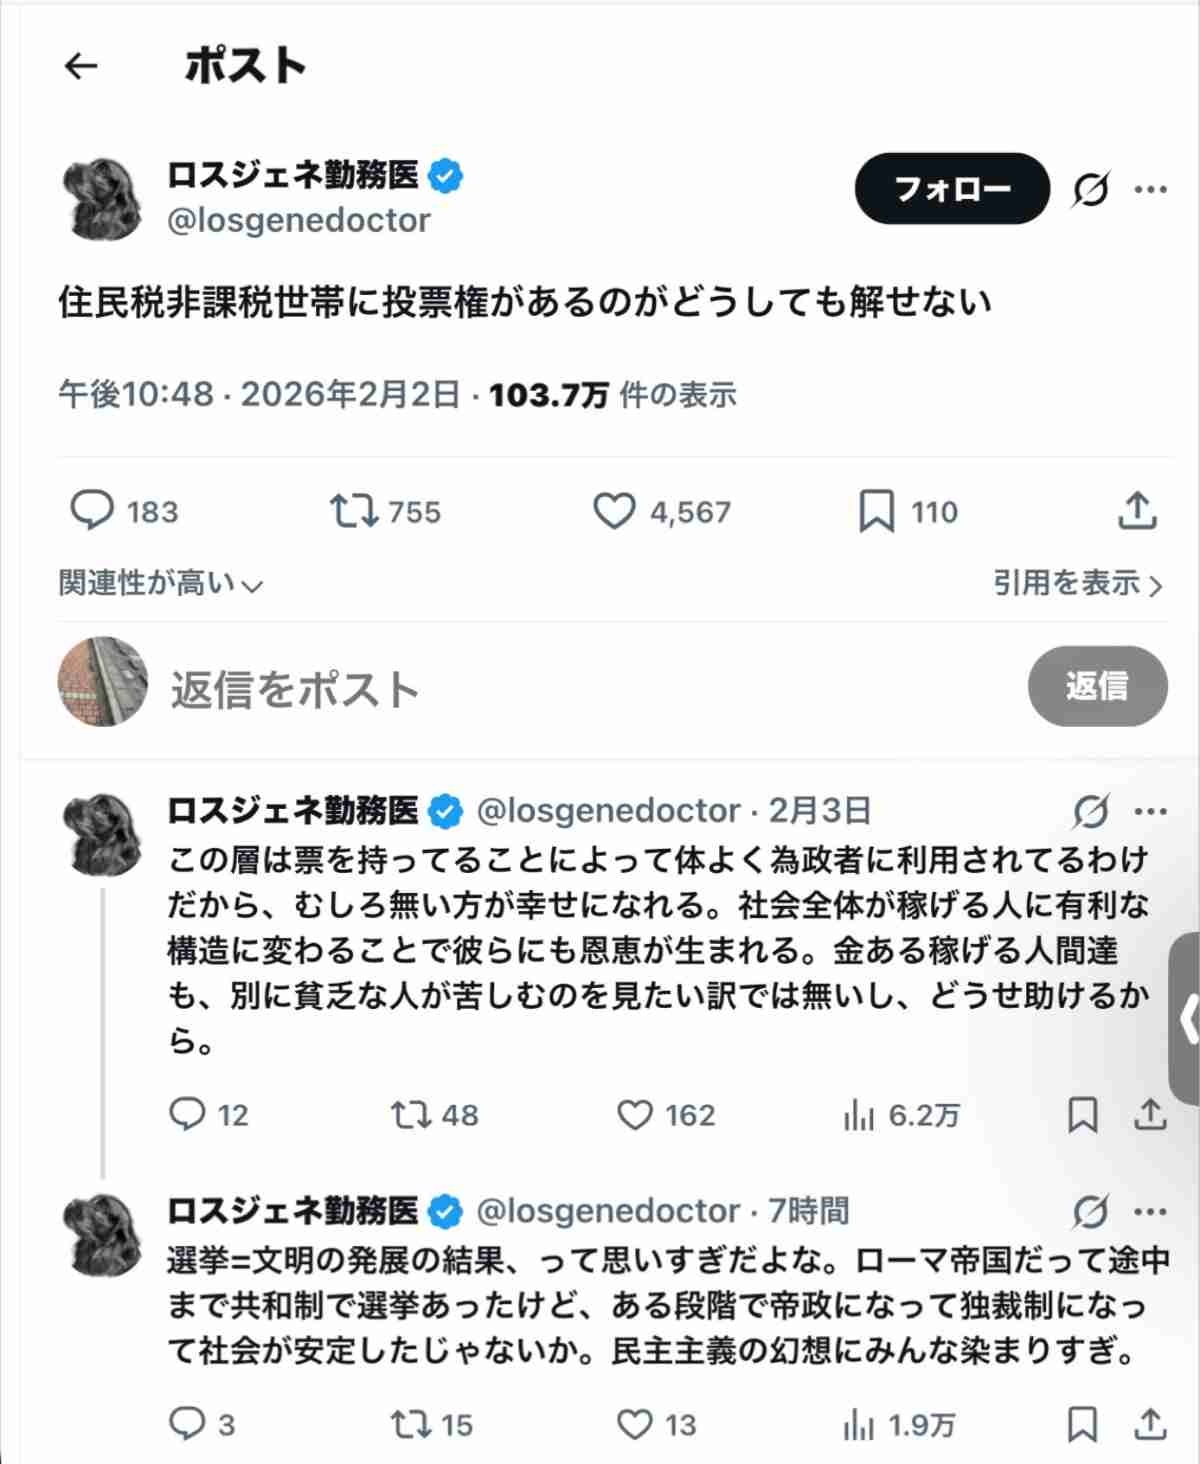This screenshot has width=1200, height=1464.
Task: Click the author's avatar on the main post
Action: [102, 198]
